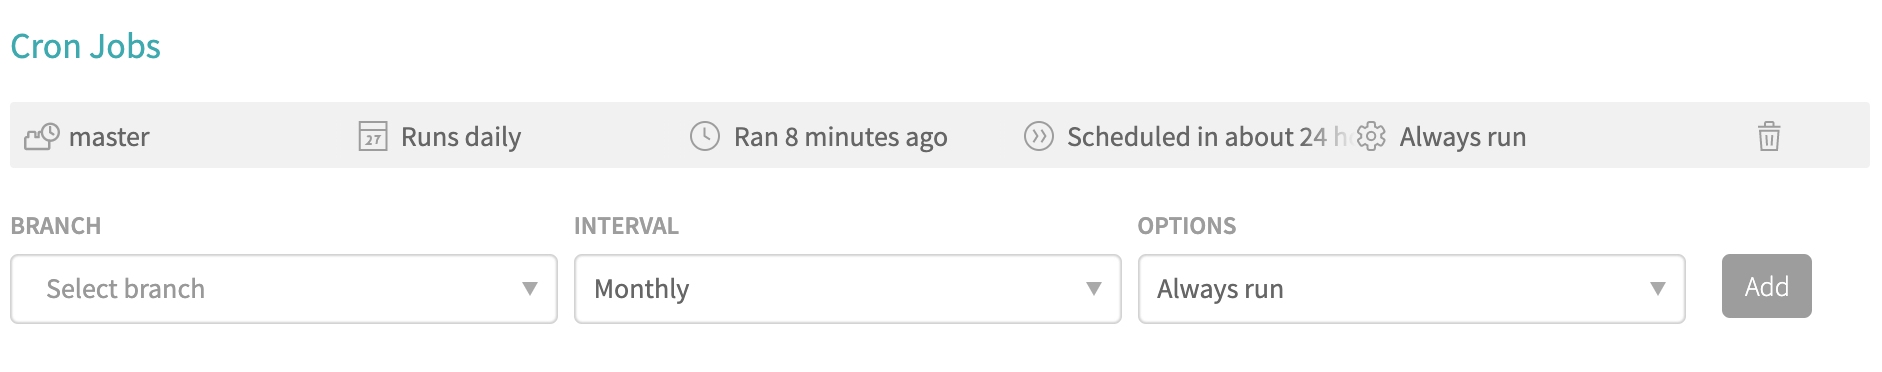Open the Monthly interval dropdown
The width and height of the screenshot is (1882, 372).
click(x=848, y=289)
